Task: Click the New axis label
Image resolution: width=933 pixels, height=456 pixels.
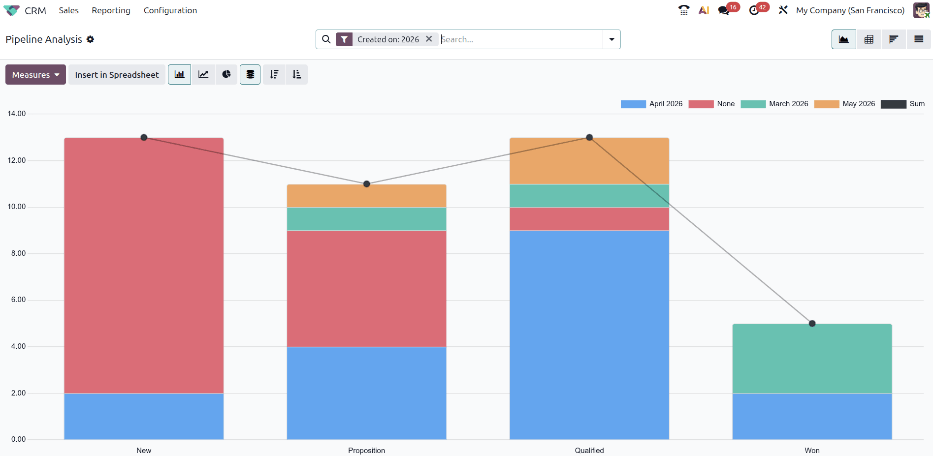Action: click(143, 450)
